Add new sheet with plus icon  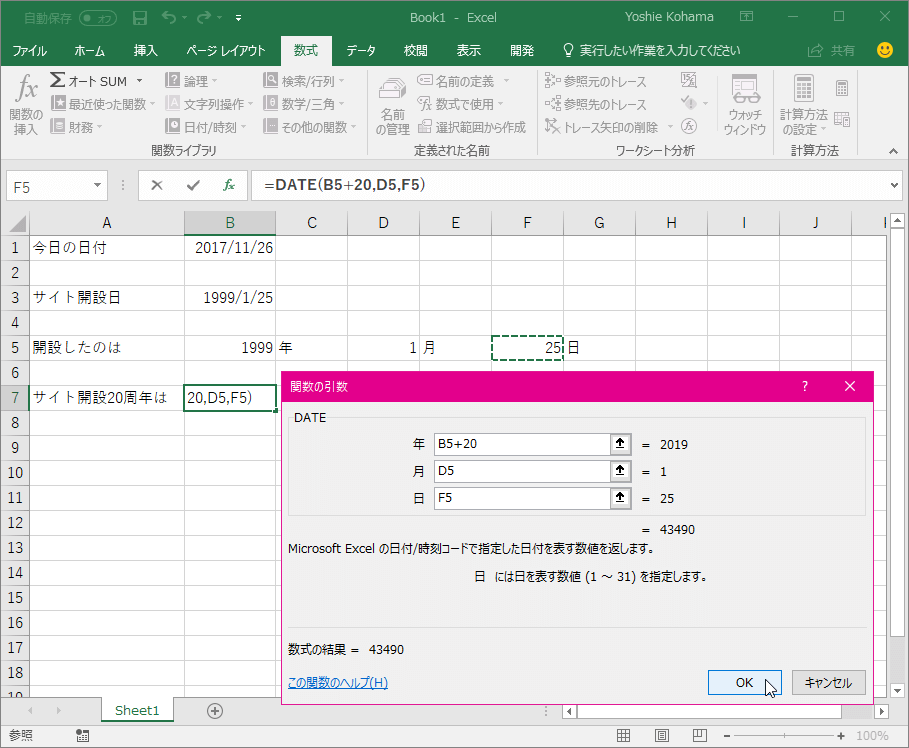[x=214, y=710]
